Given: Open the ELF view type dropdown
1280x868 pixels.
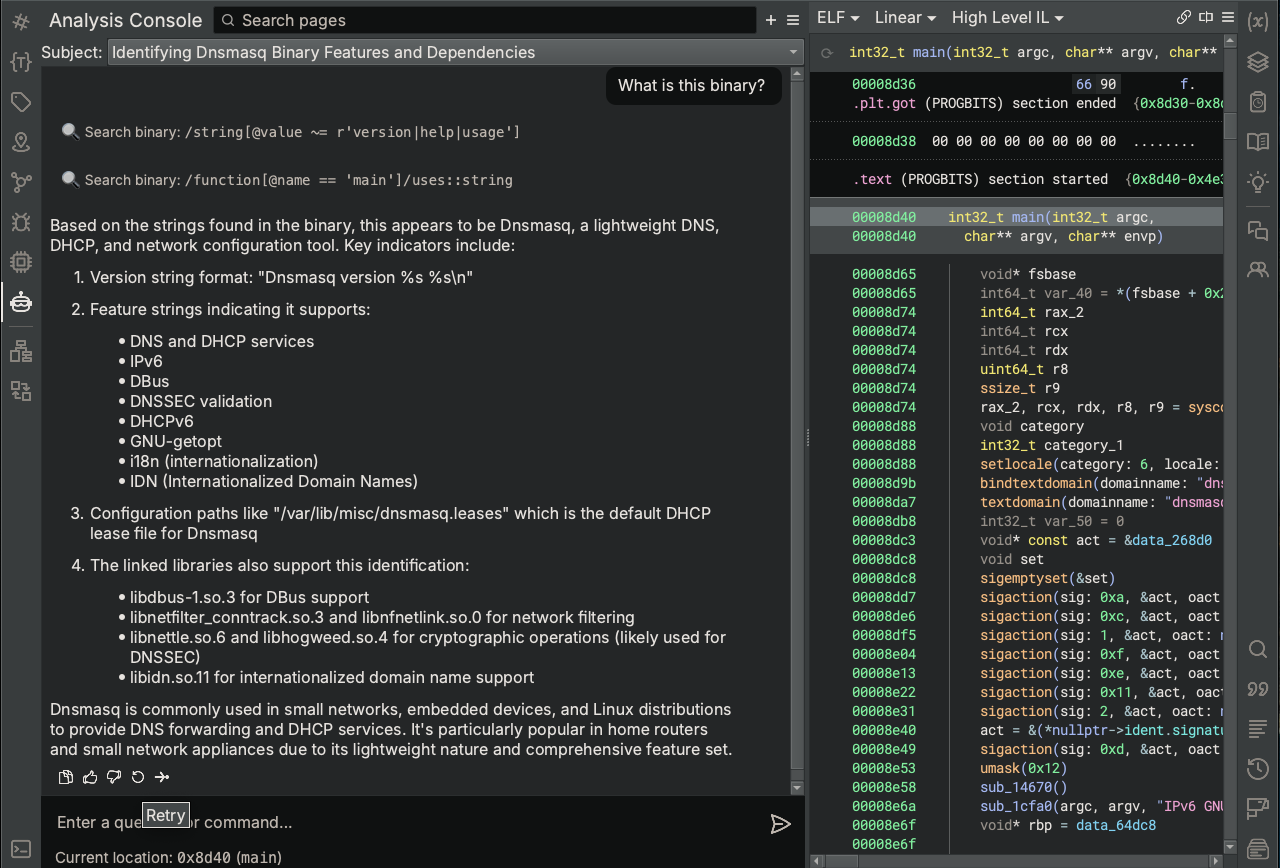Looking at the screenshot, I should (840, 18).
